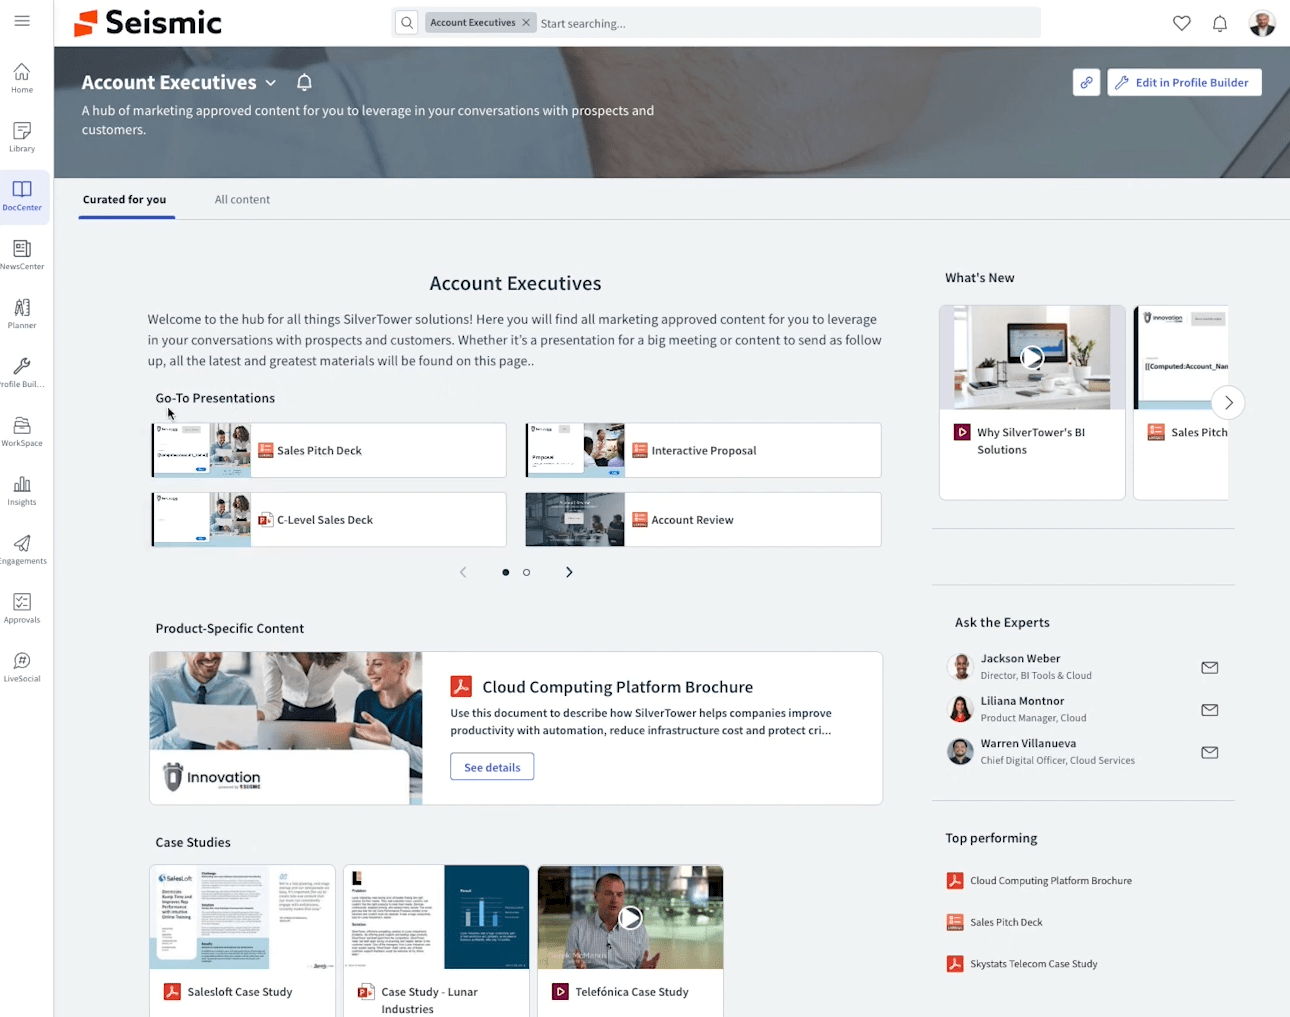This screenshot has width=1290, height=1017.
Task: Open the Planner sidebar icon
Action: (x=22, y=313)
